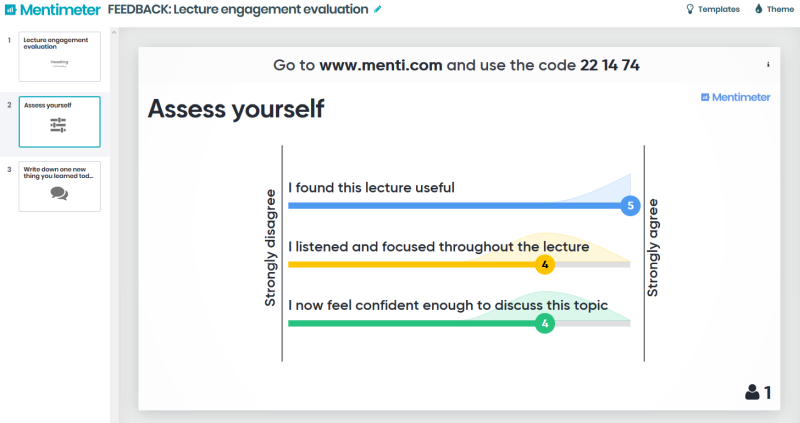Click the droplet Theme icon
Screen dimensions: 800x423
tap(758, 9)
